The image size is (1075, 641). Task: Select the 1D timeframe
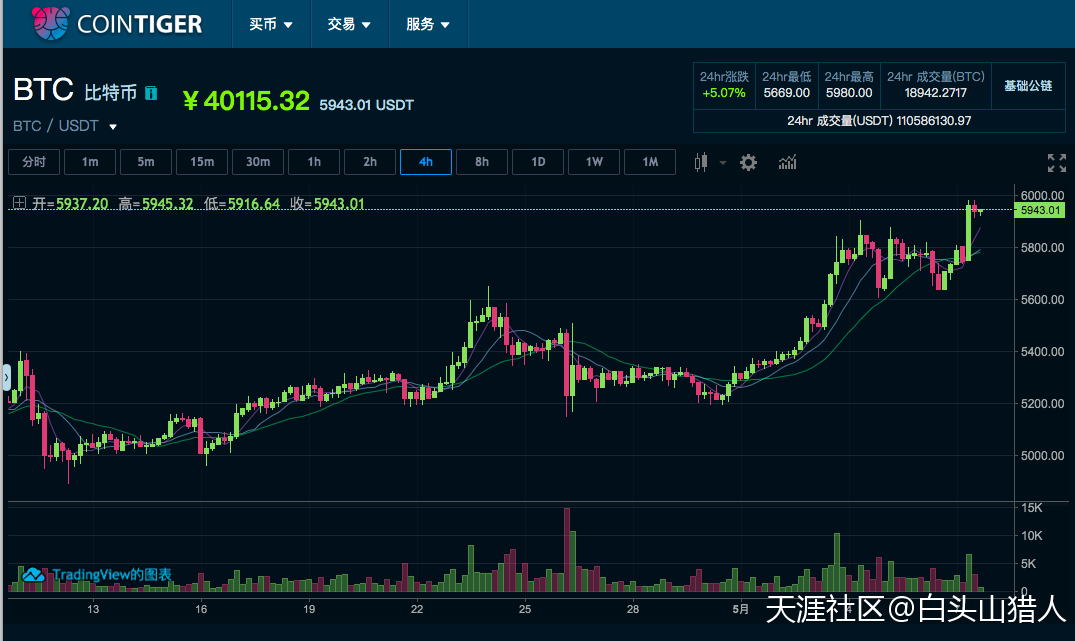coord(538,161)
